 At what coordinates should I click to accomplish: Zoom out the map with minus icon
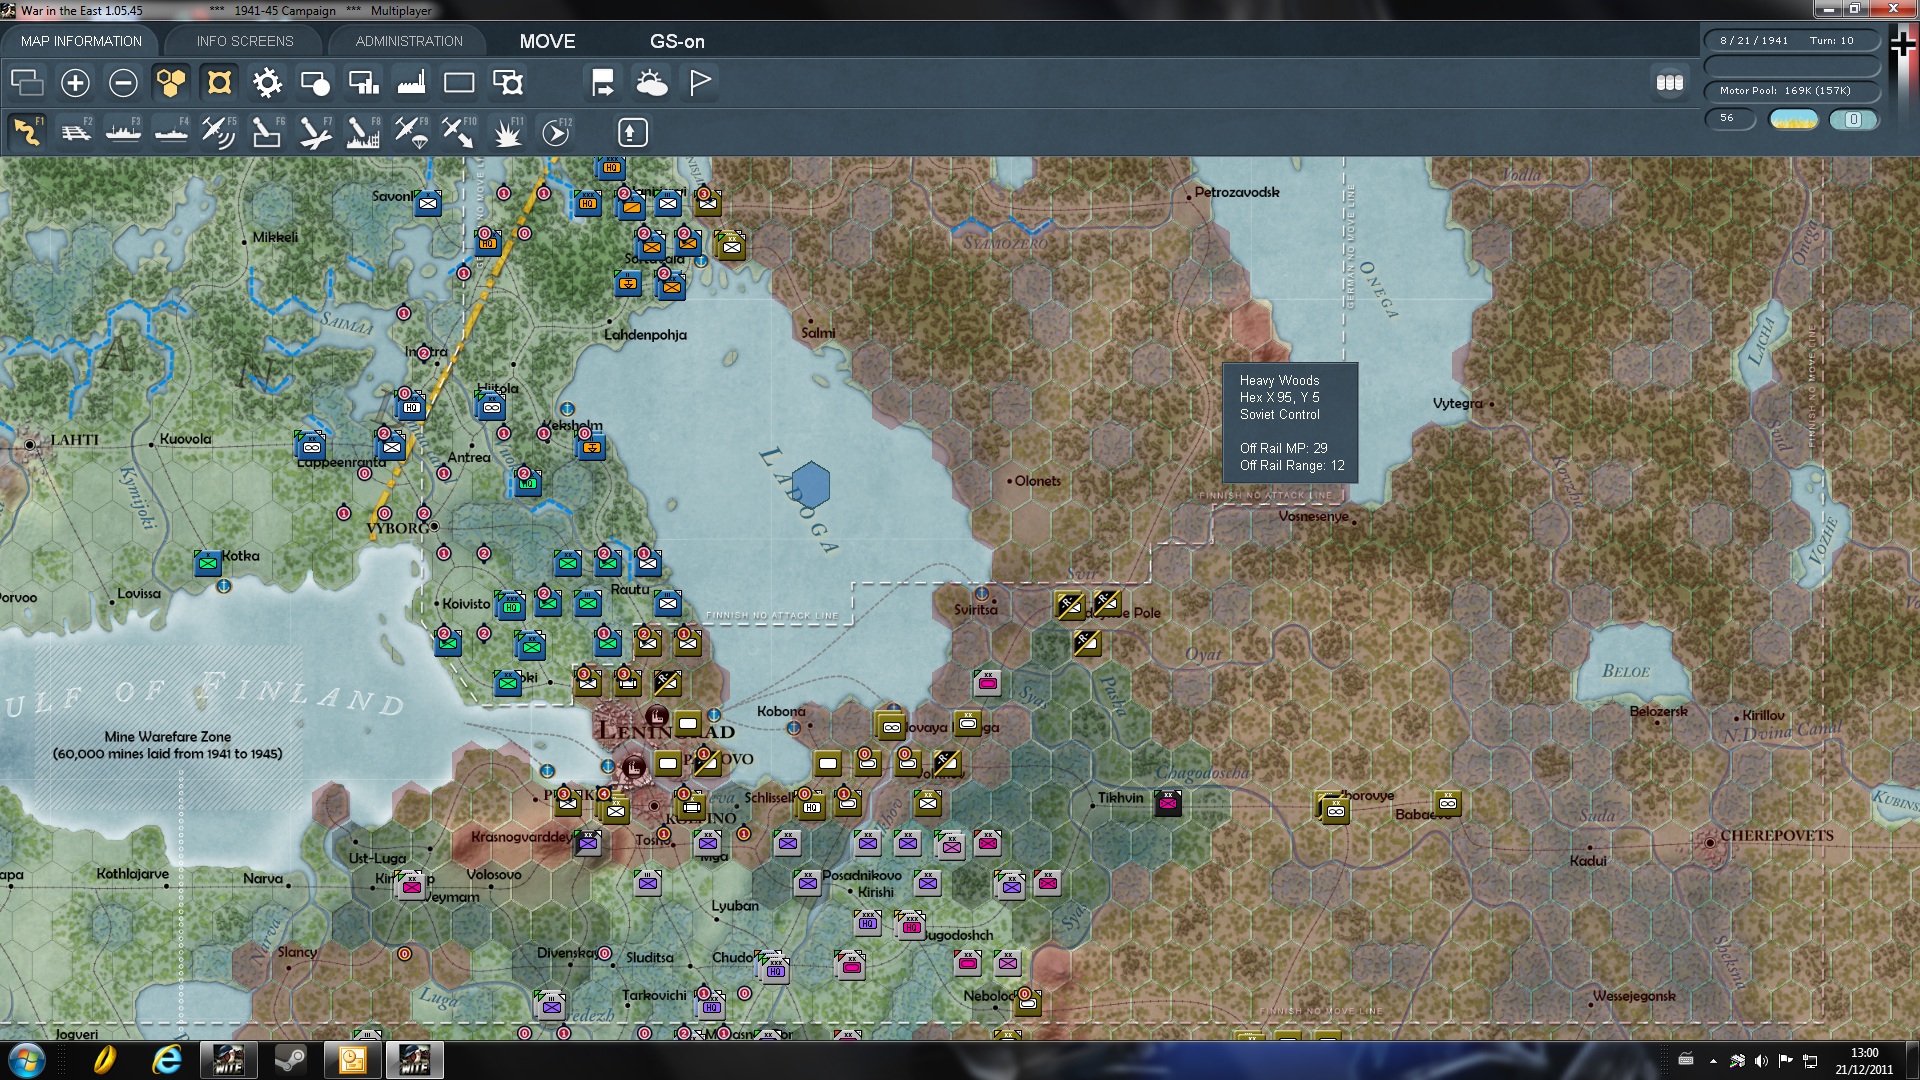click(x=123, y=82)
